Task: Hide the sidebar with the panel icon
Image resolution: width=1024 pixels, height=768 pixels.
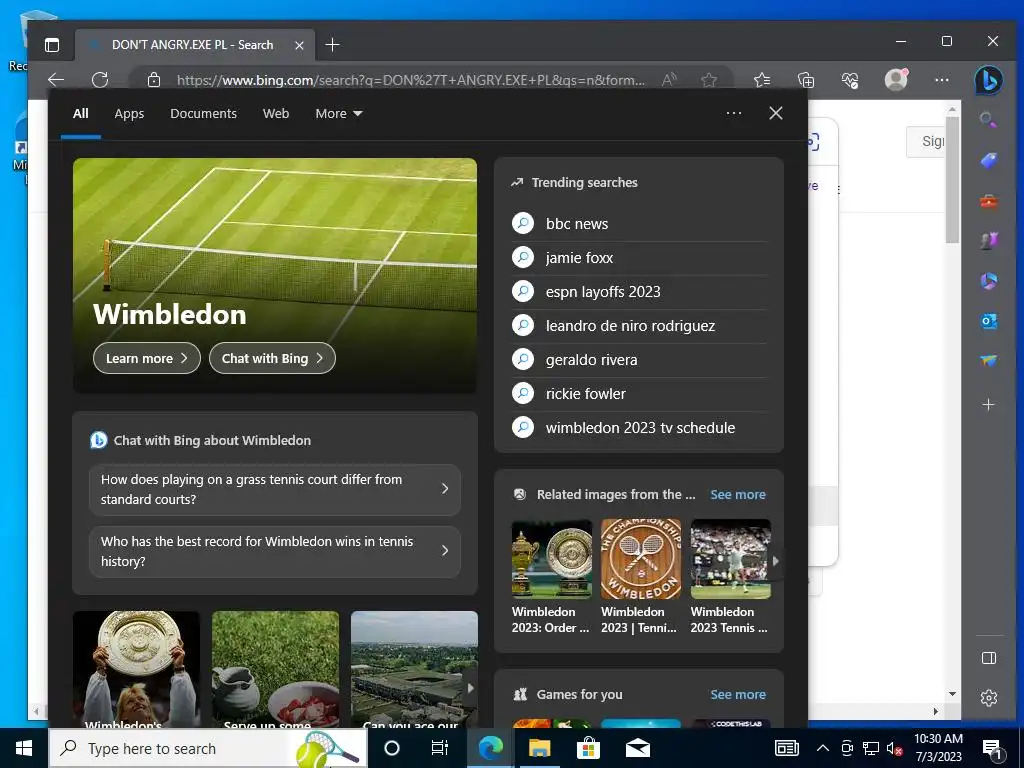Action: pos(989,658)
